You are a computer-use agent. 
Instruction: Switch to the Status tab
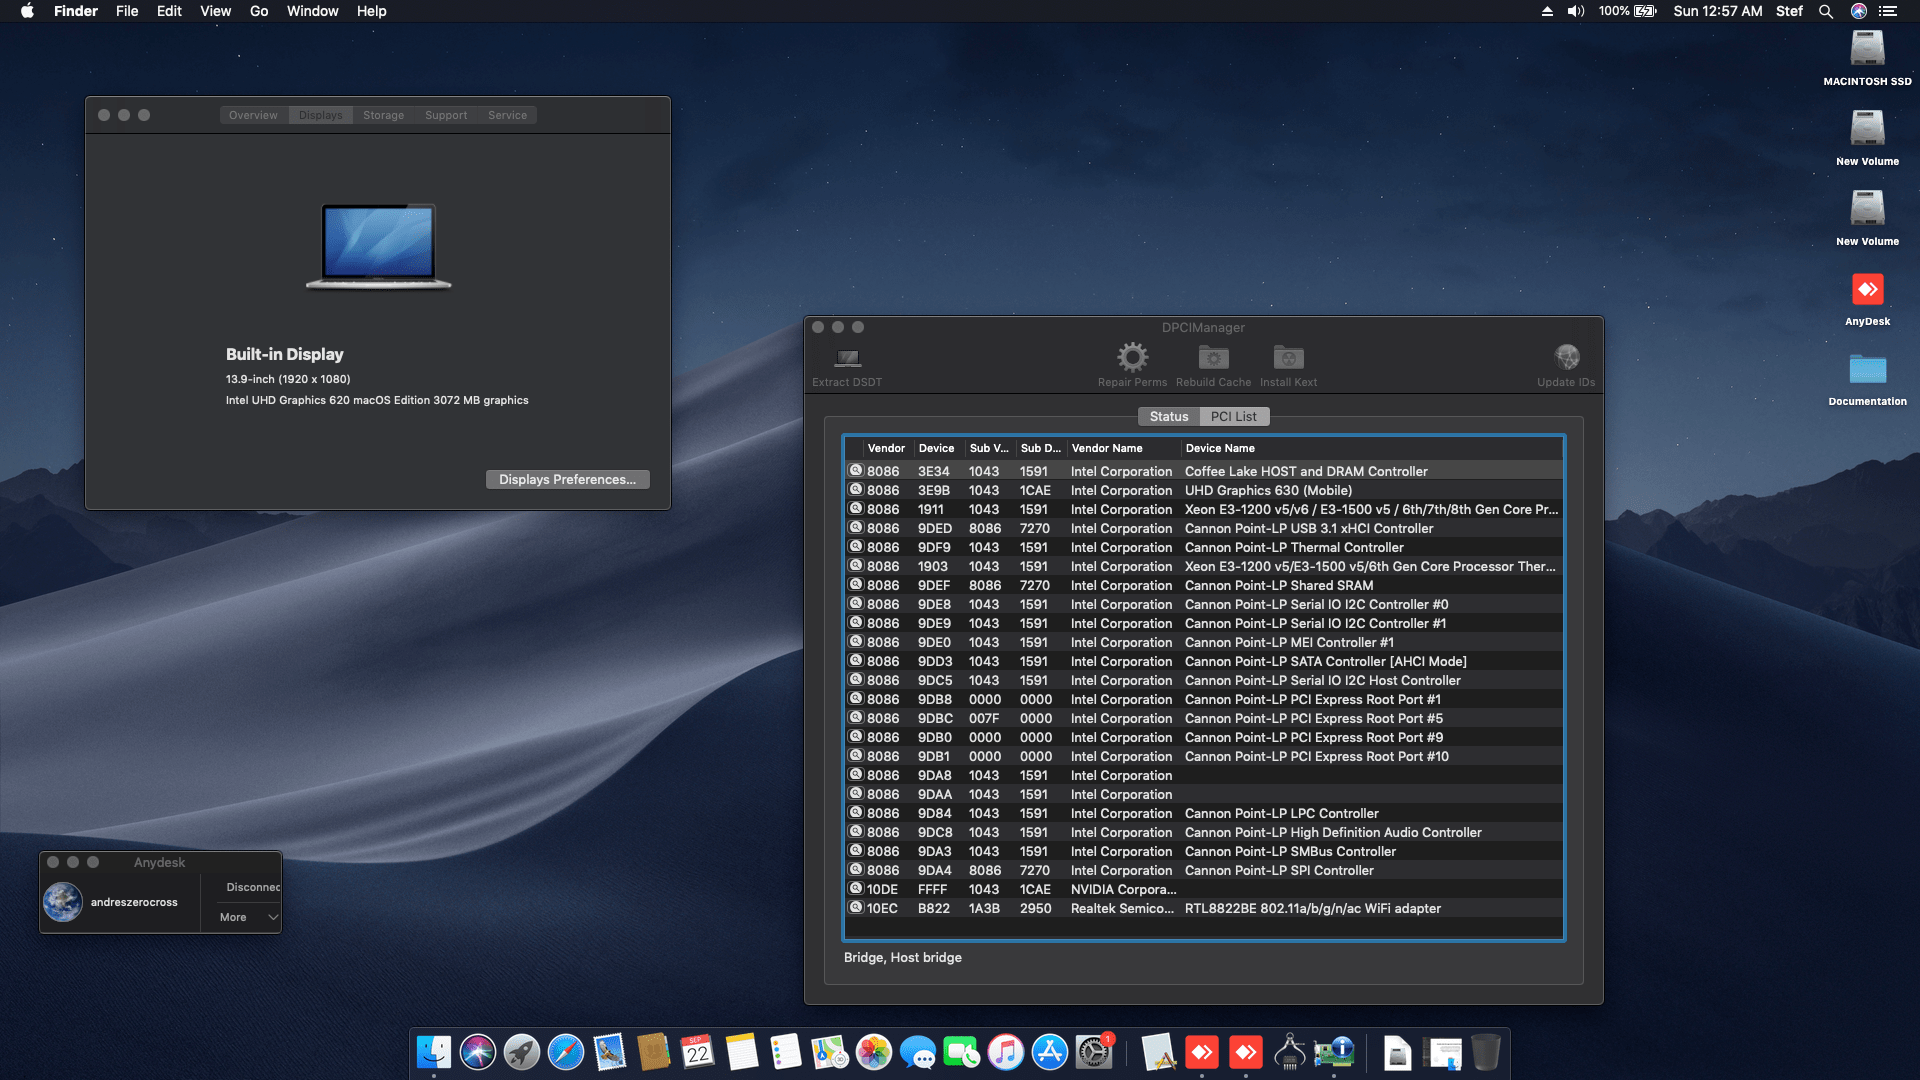coord(1168,416)
